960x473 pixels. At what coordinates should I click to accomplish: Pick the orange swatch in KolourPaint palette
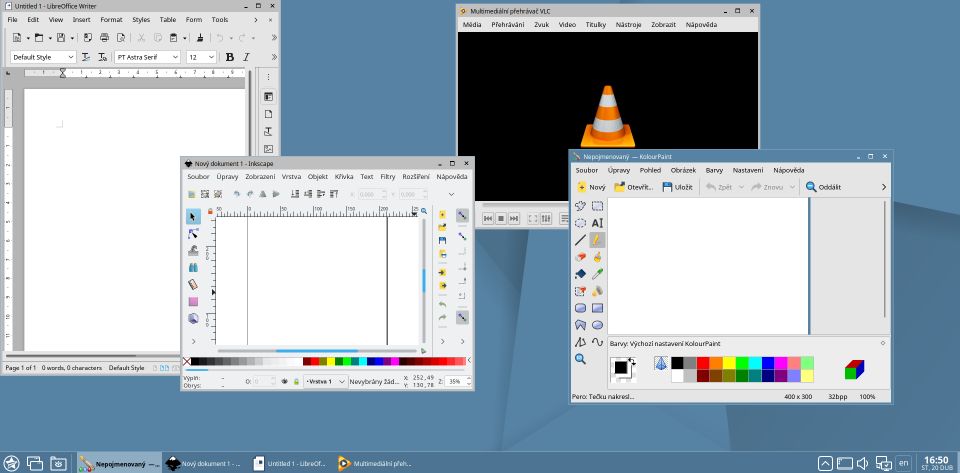pyautogui.click(x=716, y=363)
